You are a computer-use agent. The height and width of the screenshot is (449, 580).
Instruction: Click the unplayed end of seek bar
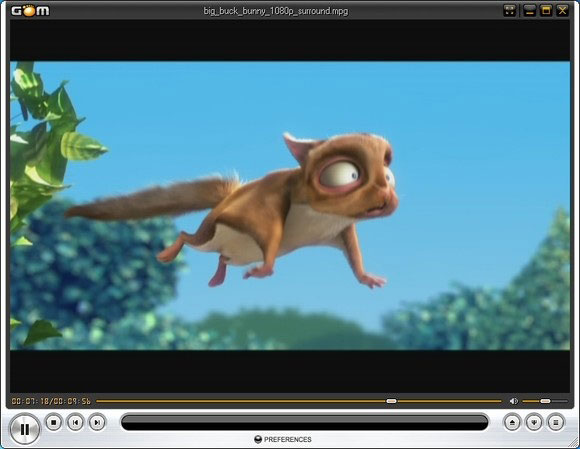pyautogui.click(x=449, y=401)
